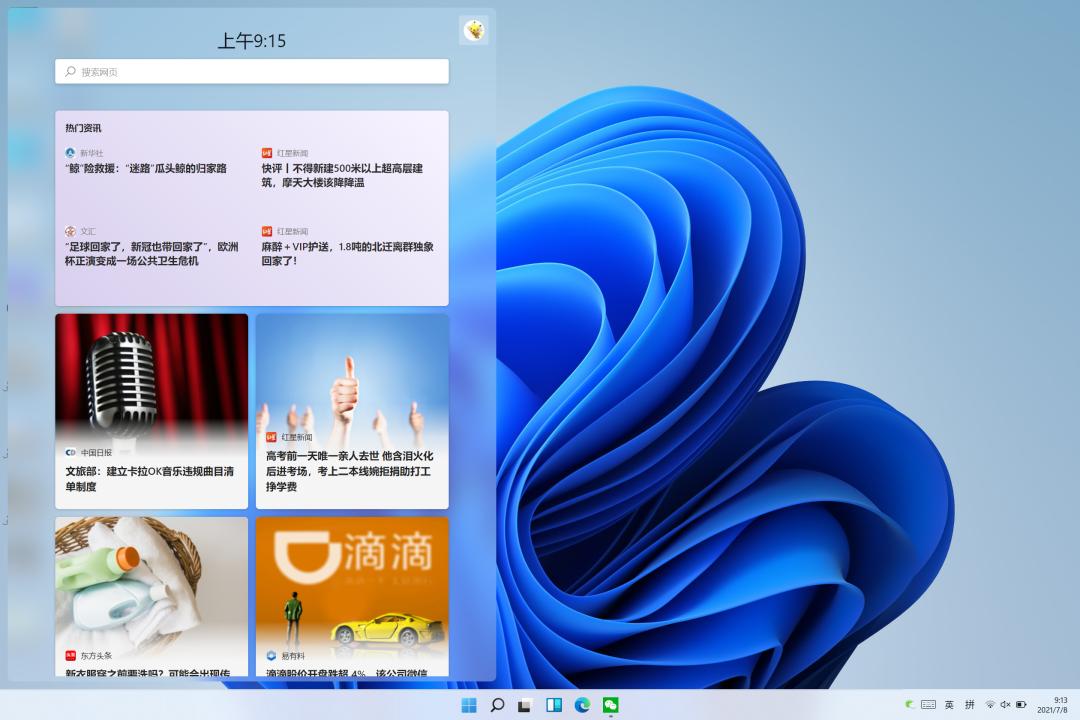Open the microphone karaoke news card
Image resolution: width=1080 pixels, height=720 pixels.
click(x=151, y=411)
